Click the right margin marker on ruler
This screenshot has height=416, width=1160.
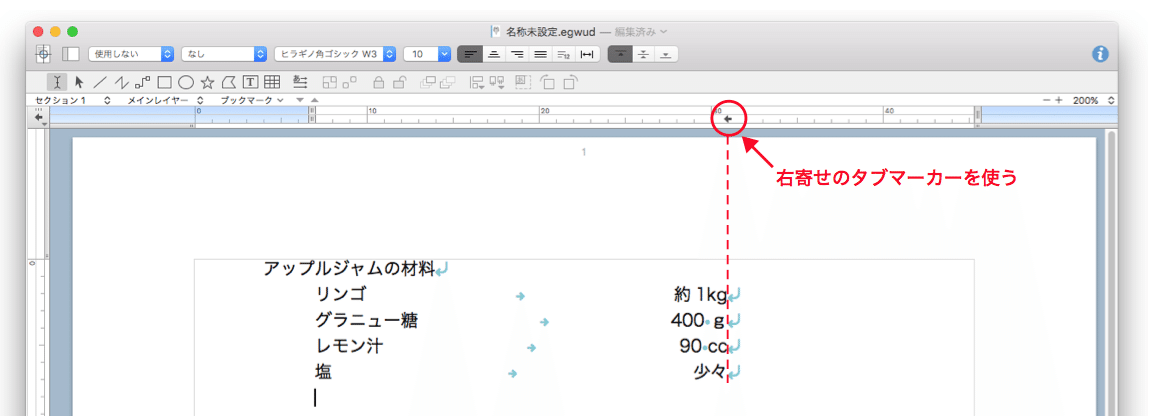tap(977, 115)
